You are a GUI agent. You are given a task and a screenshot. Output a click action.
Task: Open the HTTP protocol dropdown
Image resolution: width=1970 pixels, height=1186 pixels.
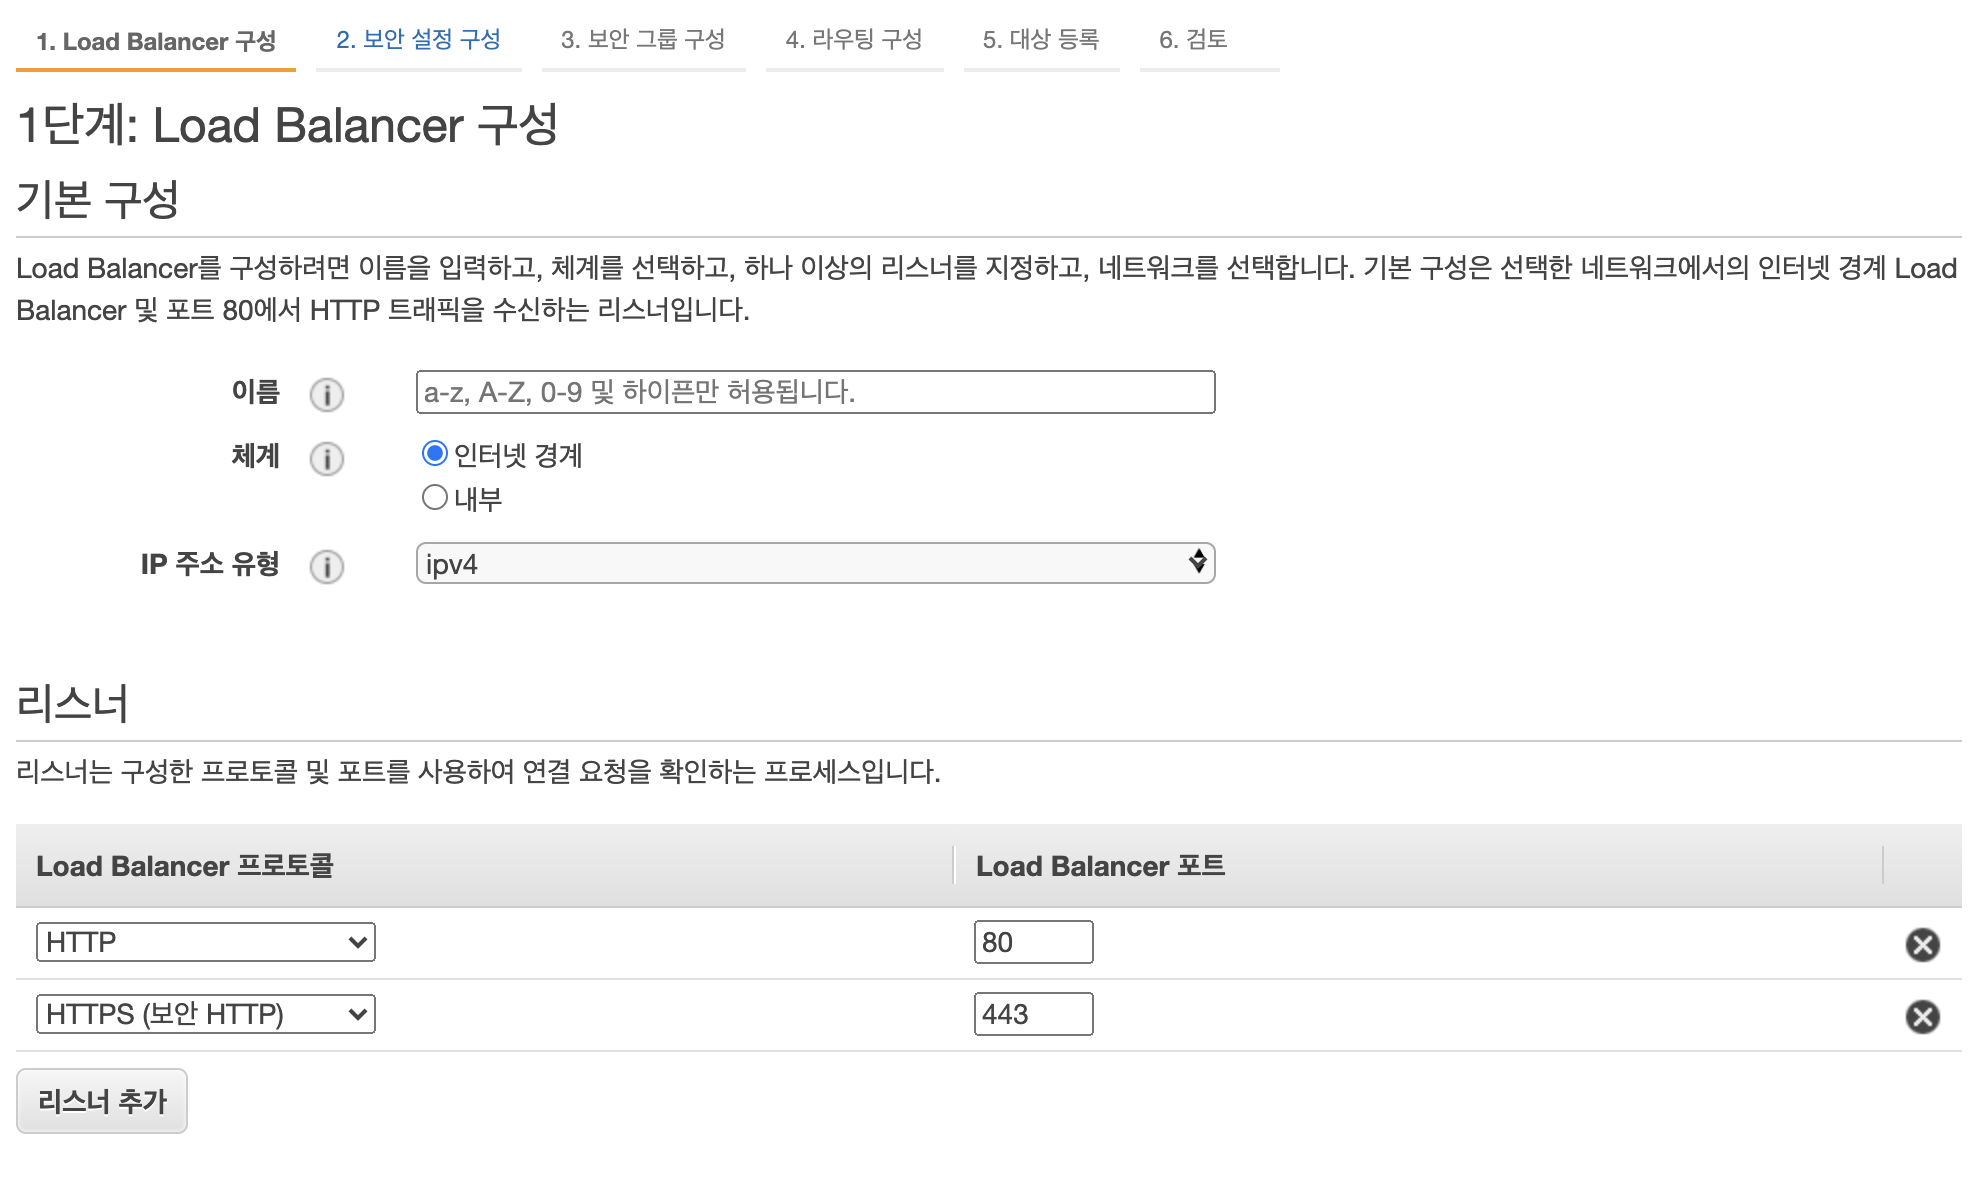(205, 942)
